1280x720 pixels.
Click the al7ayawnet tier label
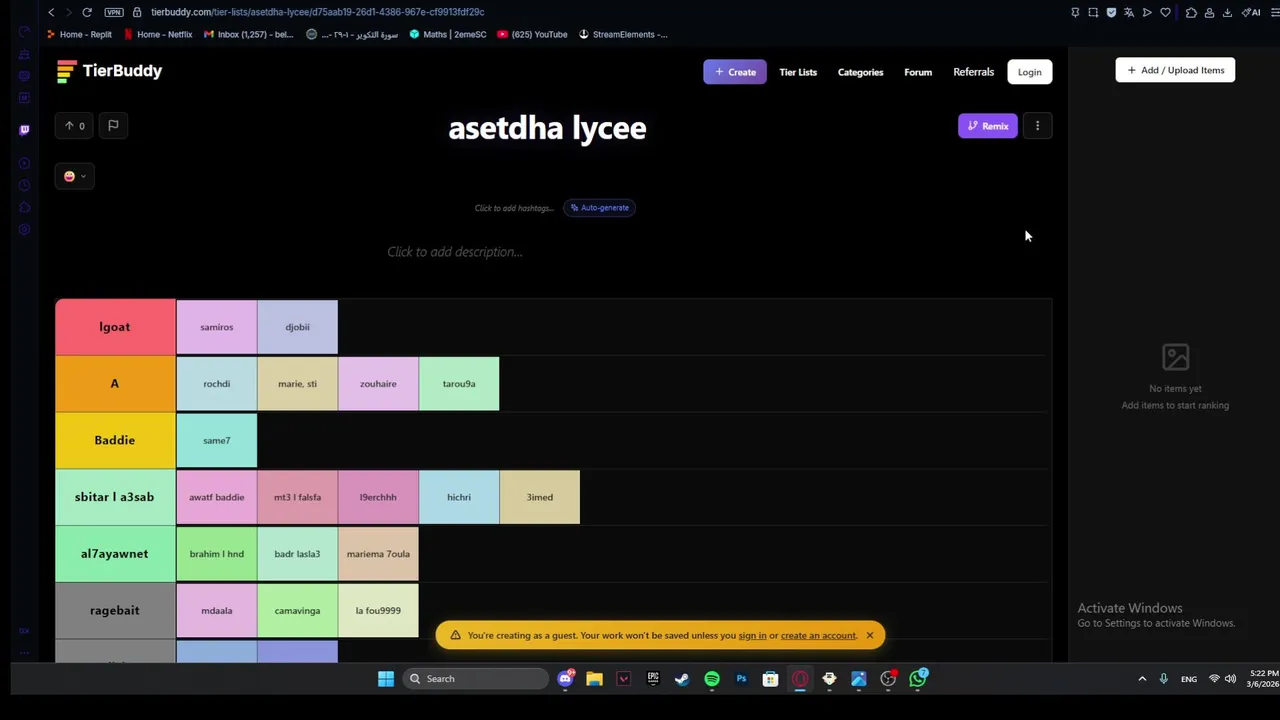pos(115,554)
